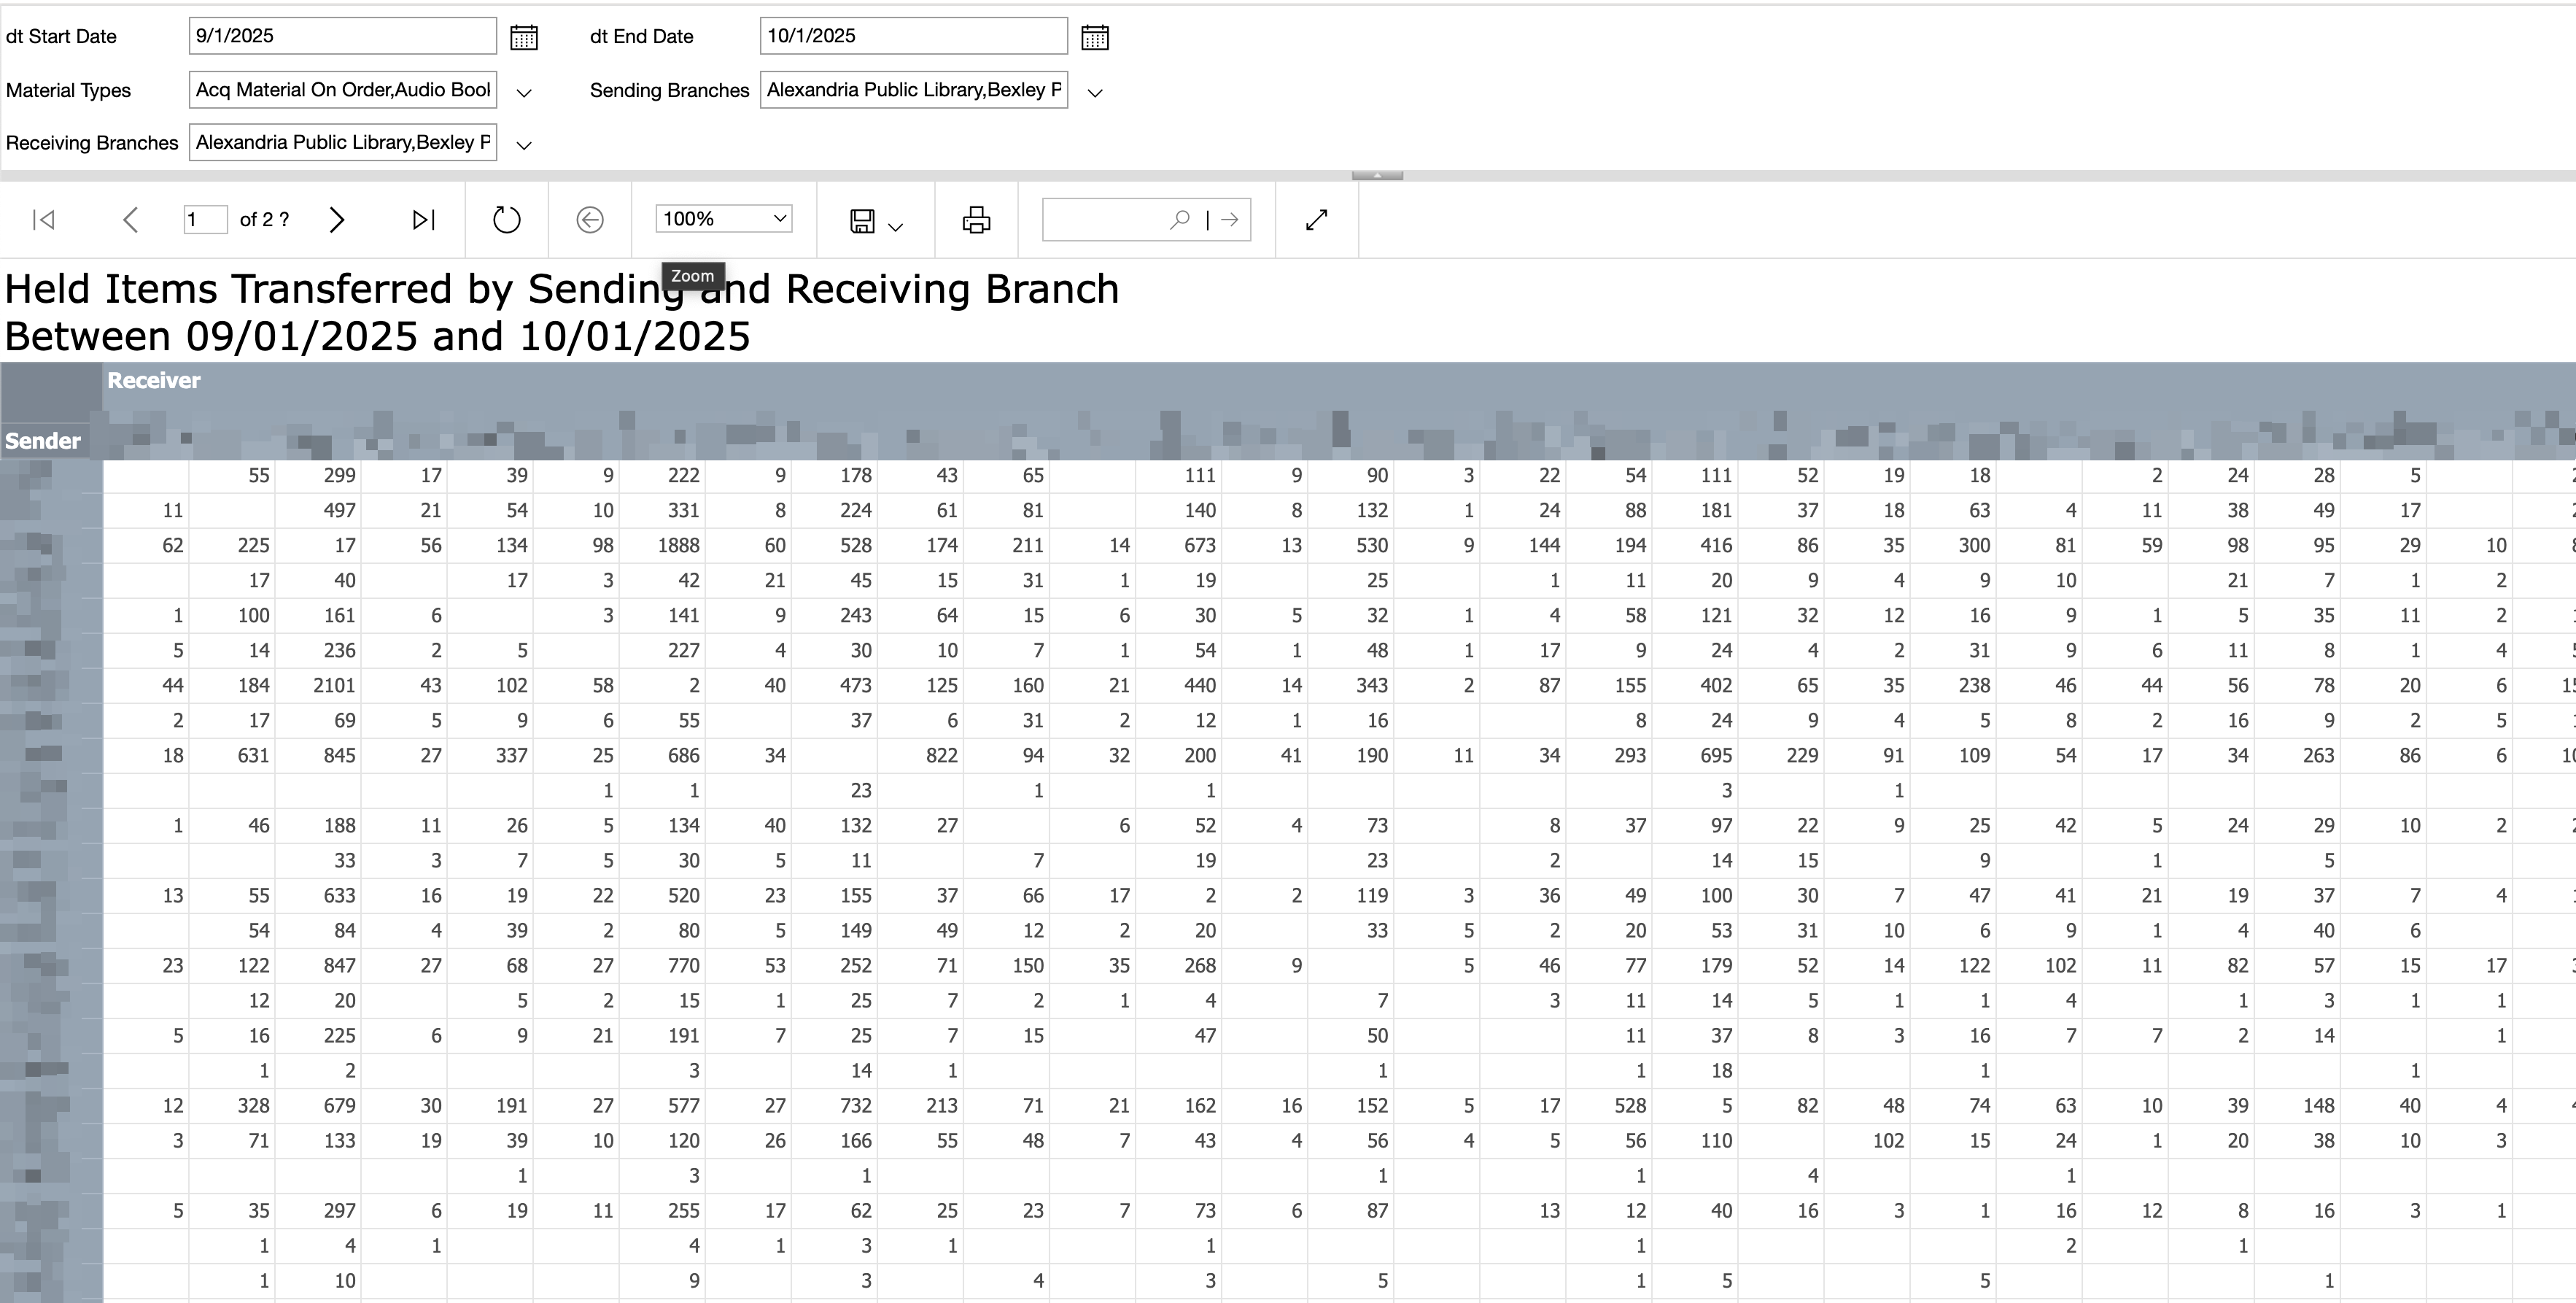Click the find next arrow
The height and width of the screenshot is (1303, 2576).
(x=1231, y=219)
